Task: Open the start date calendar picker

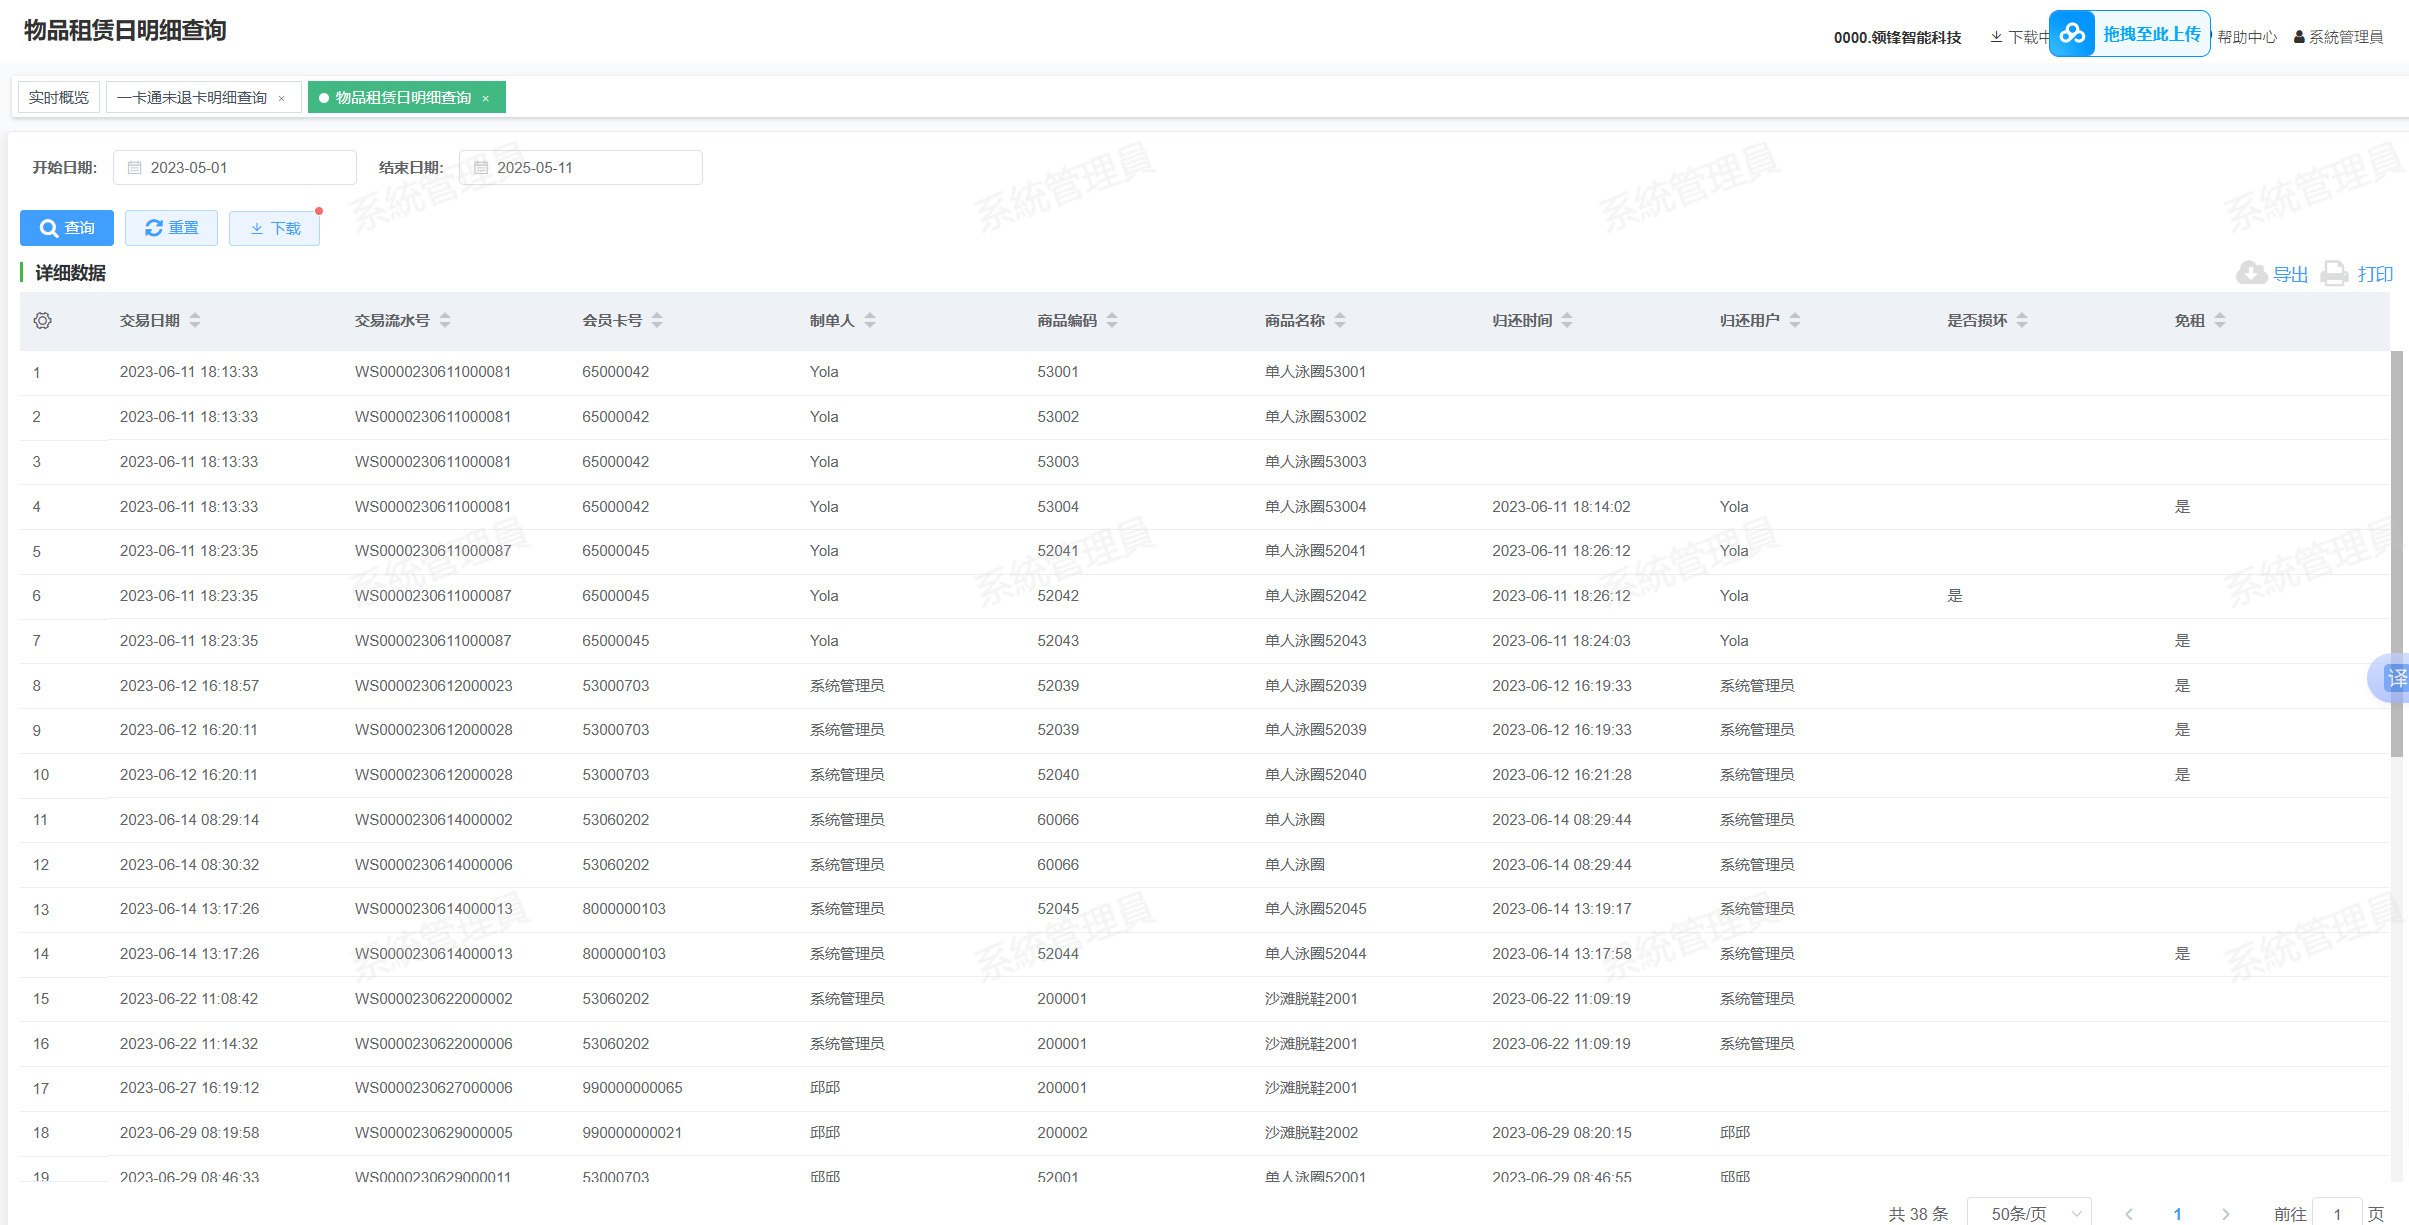Action: tap(135, 168)
